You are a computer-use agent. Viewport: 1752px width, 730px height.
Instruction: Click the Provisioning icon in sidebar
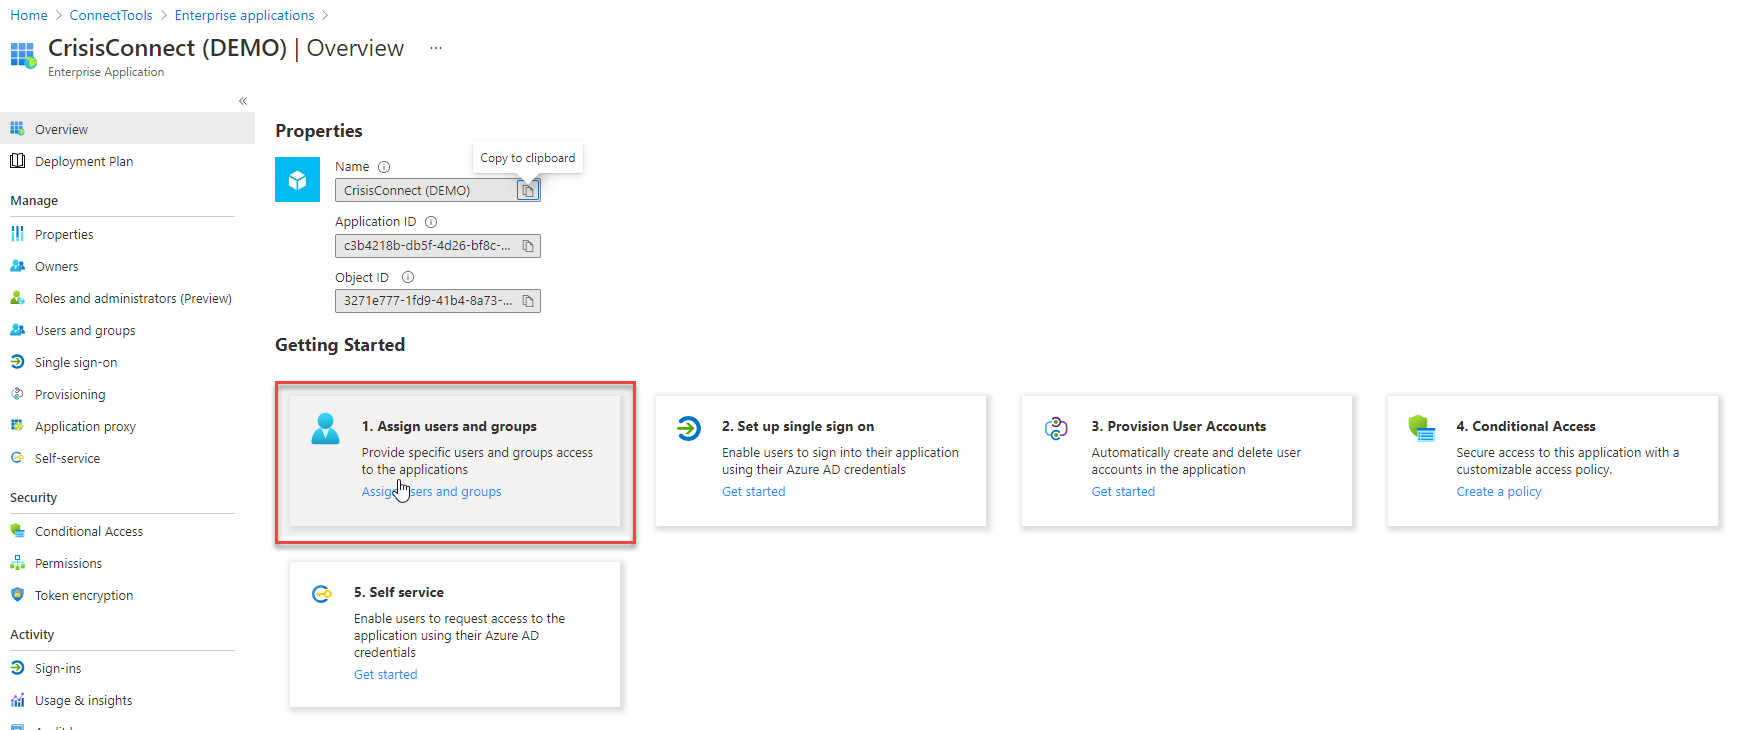tap(17, 394)
